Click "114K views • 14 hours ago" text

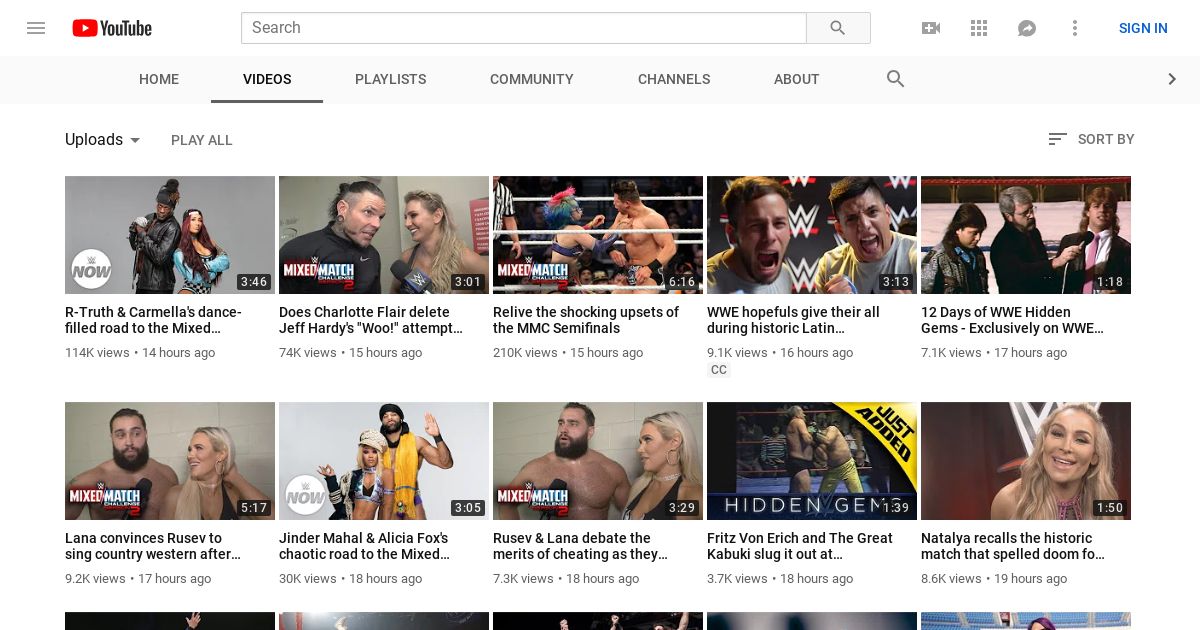(140, 353)
